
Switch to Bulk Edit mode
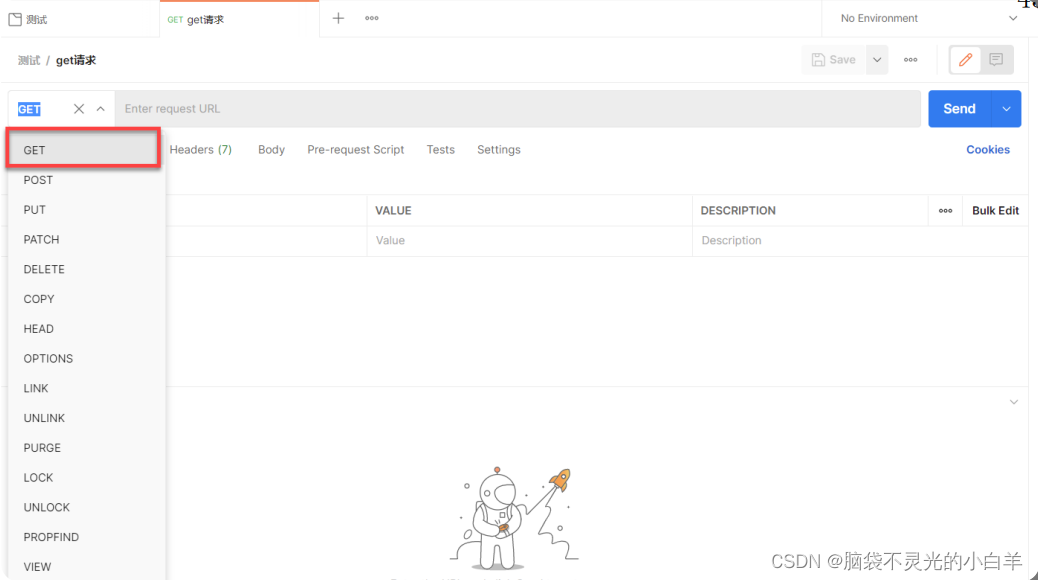pyautogui.click(x=995, y=211)
